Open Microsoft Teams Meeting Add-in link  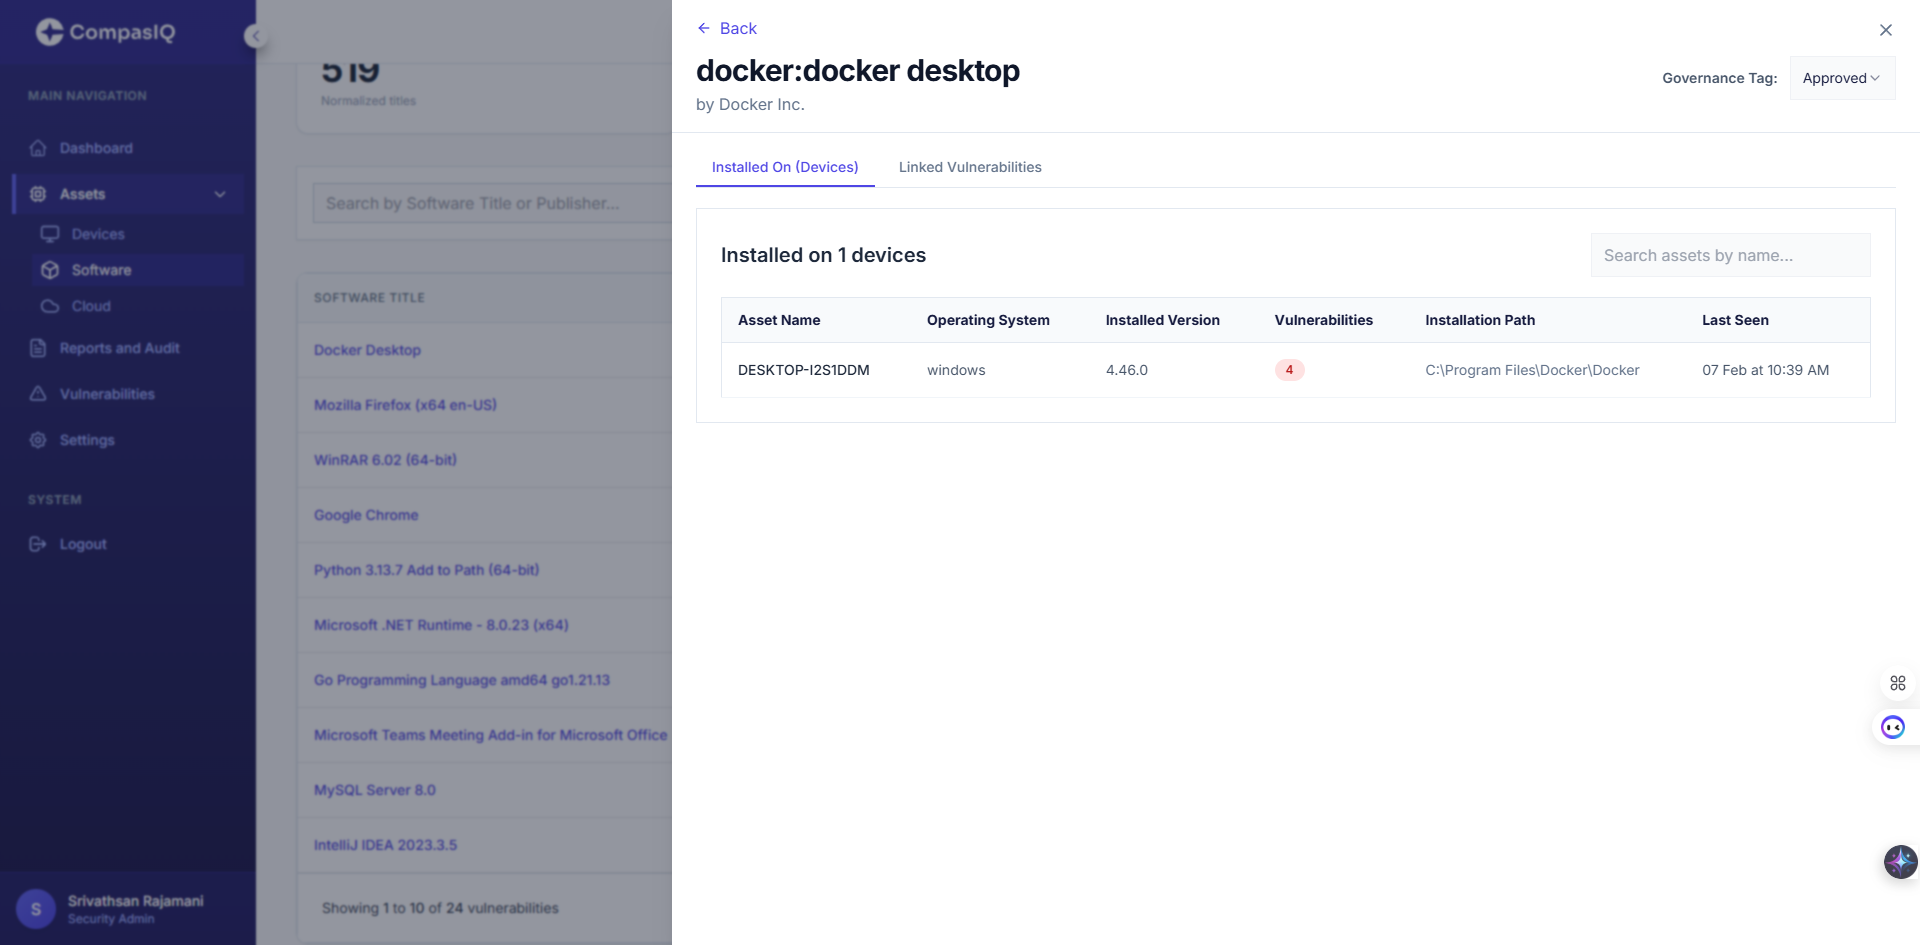[490, 735]
